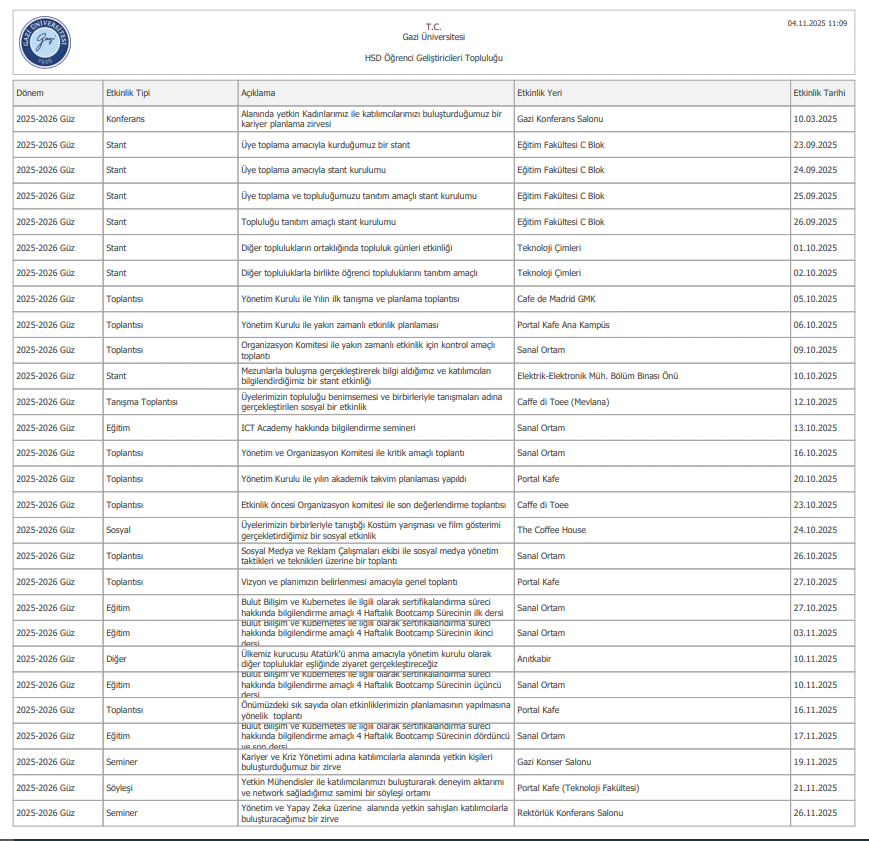The width and height of the screenshot is (869, 841).
Task: Select the Konferans event type cell
Action: click(126, 119)
